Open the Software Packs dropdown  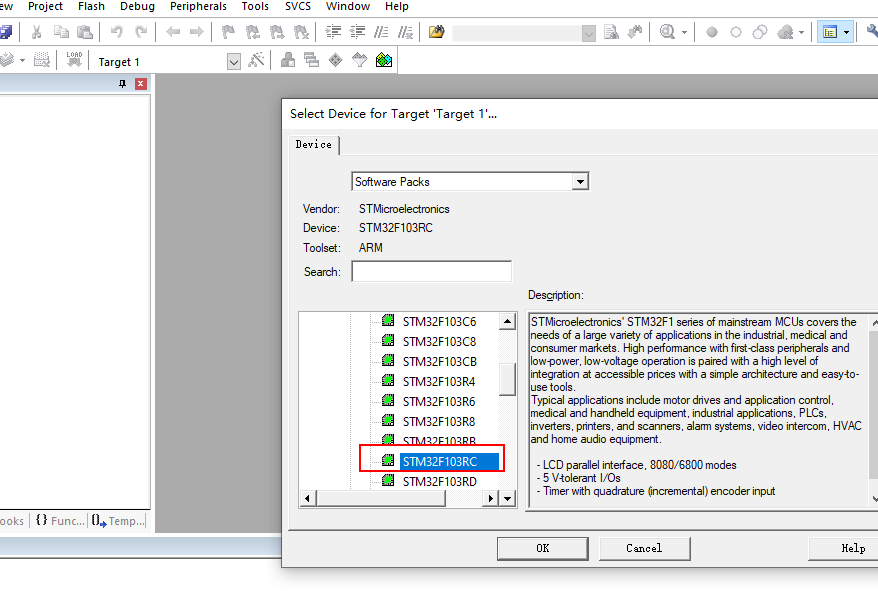pos(579,182)
